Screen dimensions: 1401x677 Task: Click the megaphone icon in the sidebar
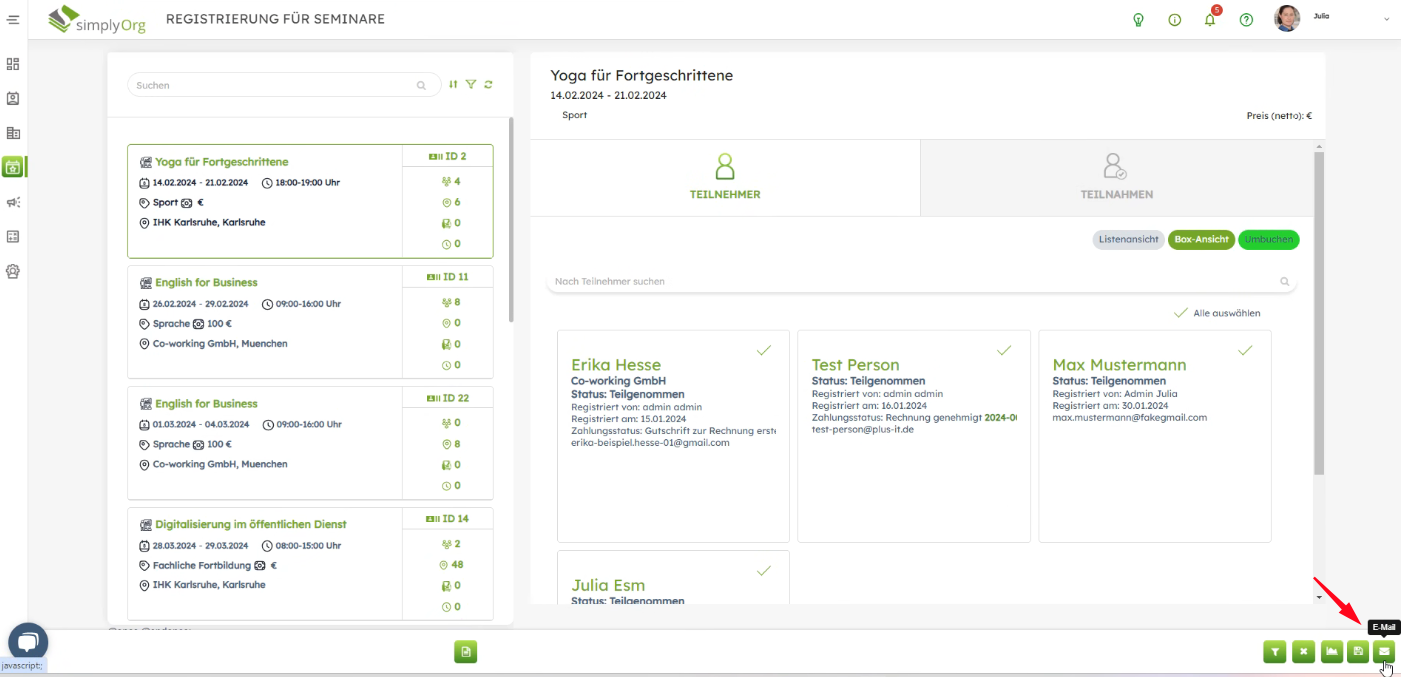point(13,202)
